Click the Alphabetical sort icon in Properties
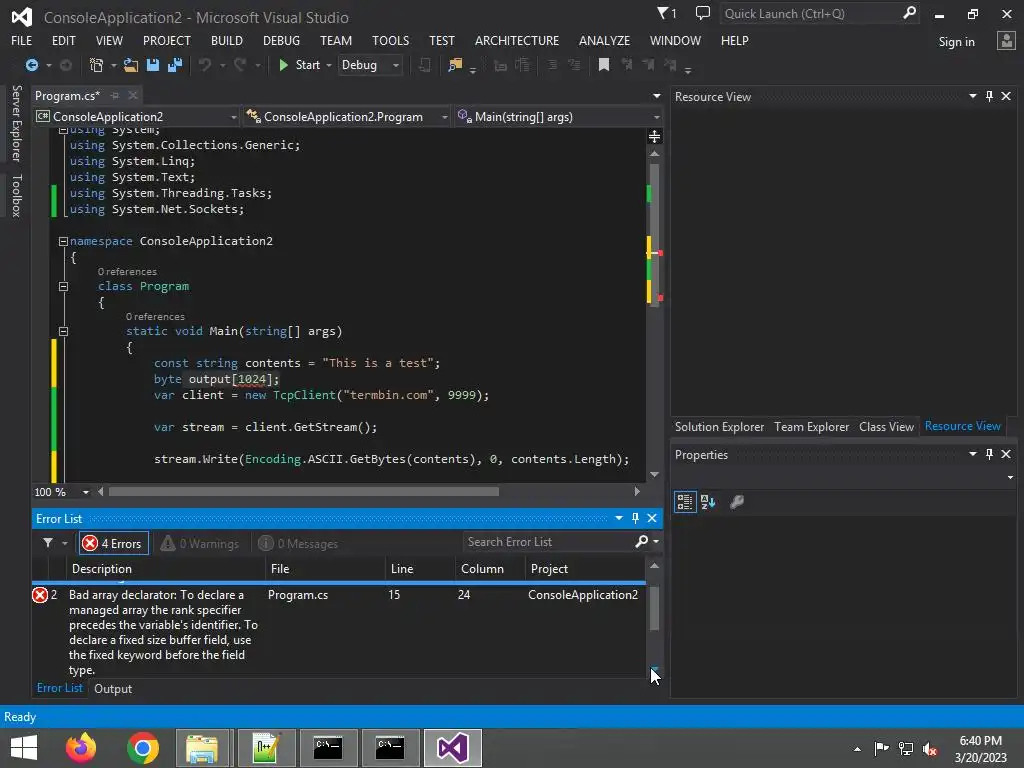 pos(708,502)
